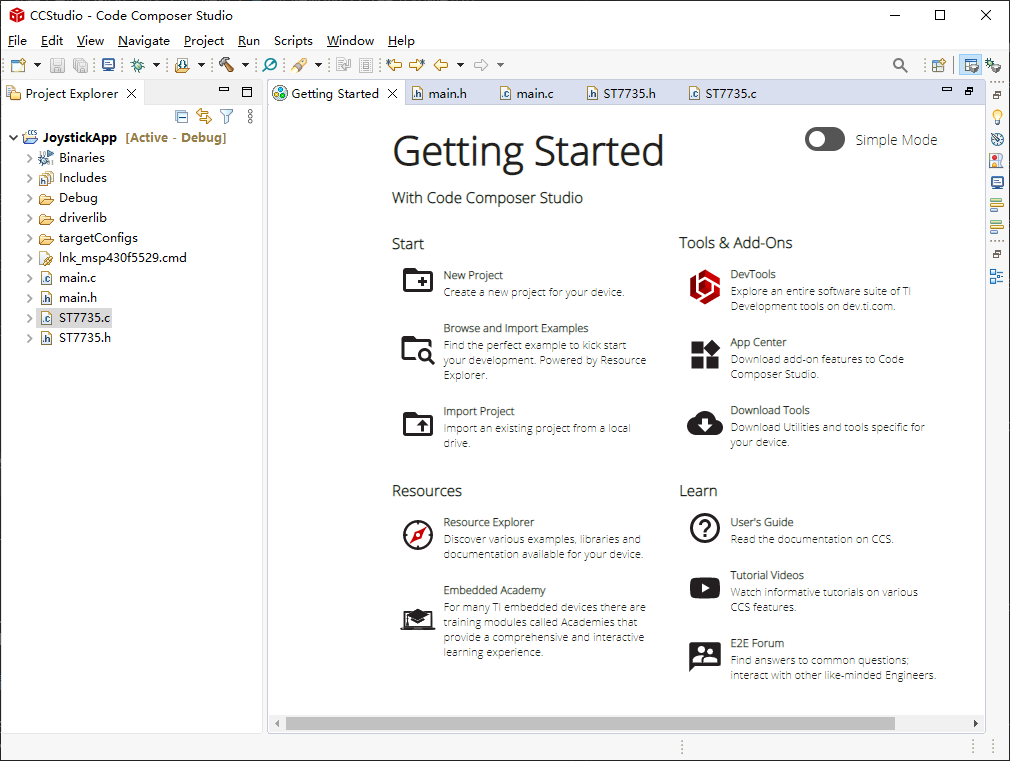Click the red DevTools hexagon icon
Image resolution: width=1010 pixels, height=761 pixels.
[705, 287]
